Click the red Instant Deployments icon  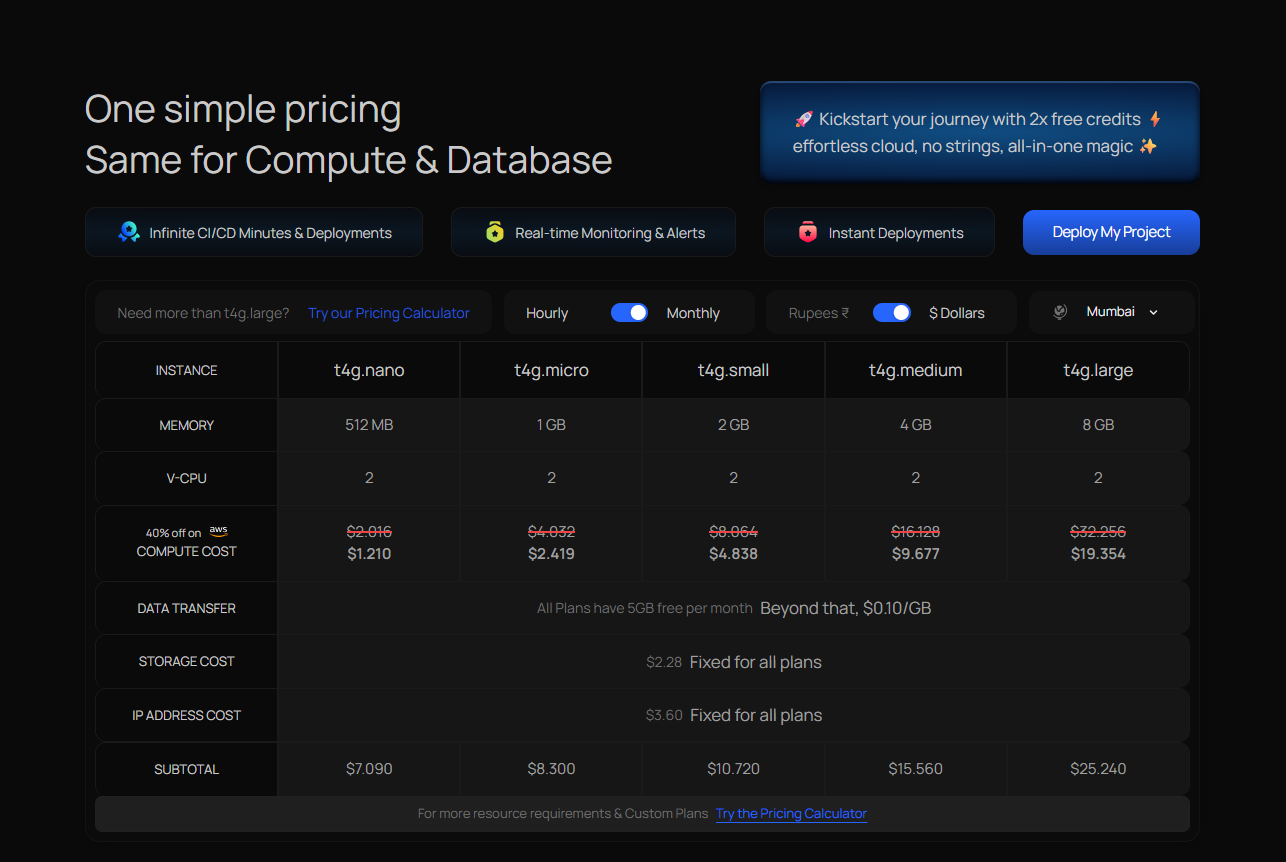coord(808,232)
